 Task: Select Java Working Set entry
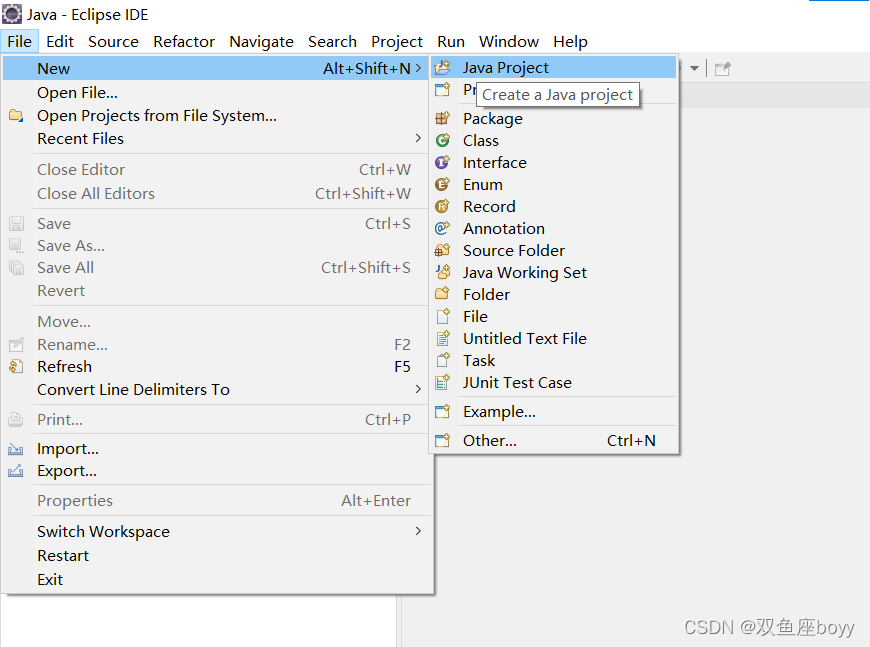(554, 272)
